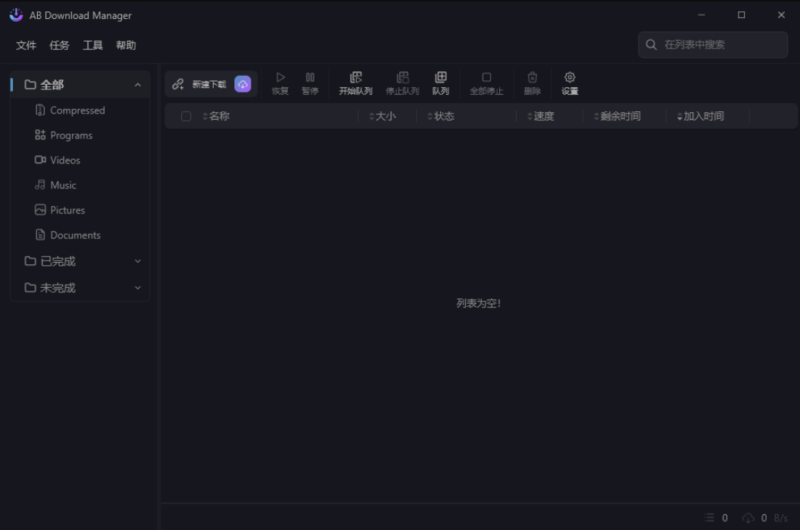Click the 全部停止 stop all icon
Viewport: 800px width, 530px height.
point(486,78)
